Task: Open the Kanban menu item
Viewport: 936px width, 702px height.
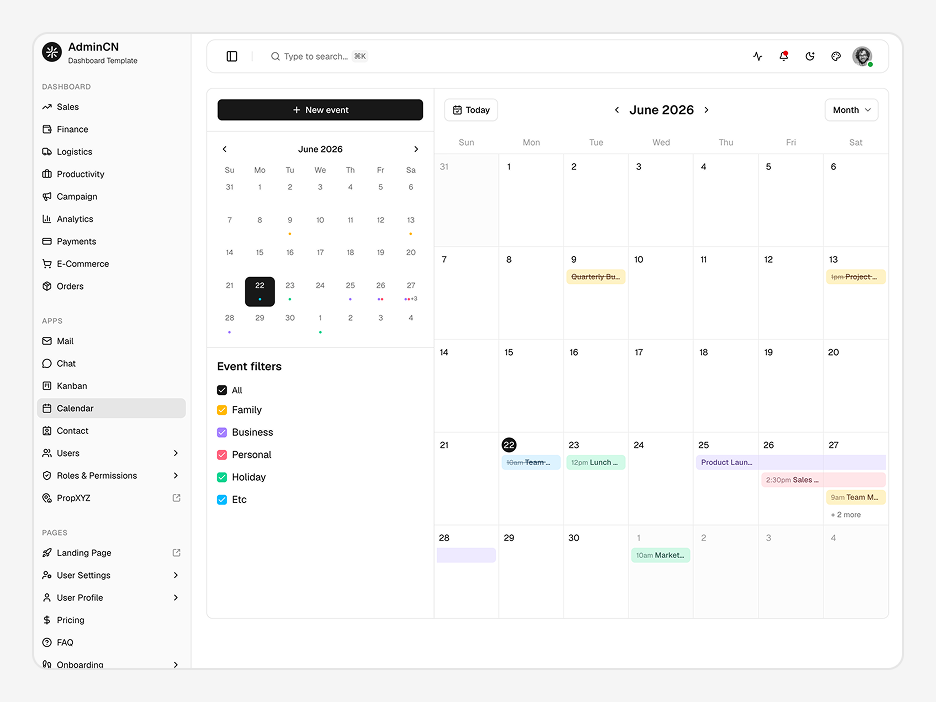Action: point(111,386)
